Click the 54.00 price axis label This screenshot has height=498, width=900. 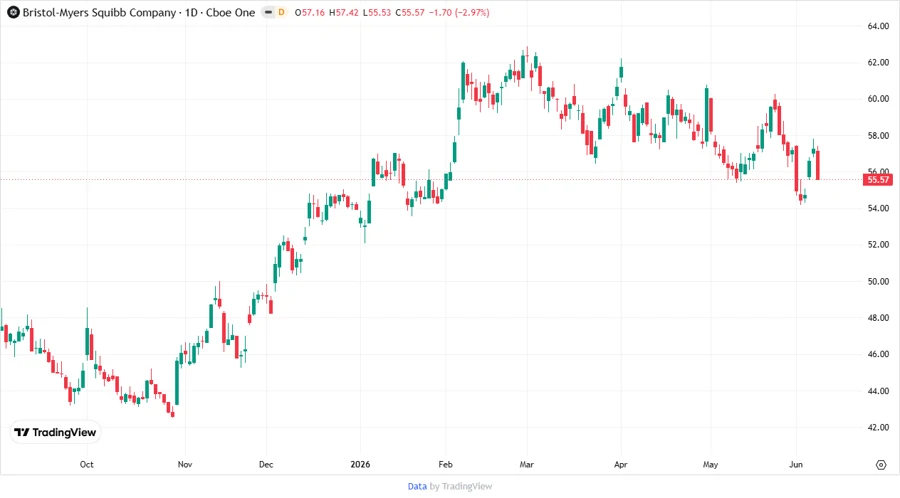(x=878, y=208)
